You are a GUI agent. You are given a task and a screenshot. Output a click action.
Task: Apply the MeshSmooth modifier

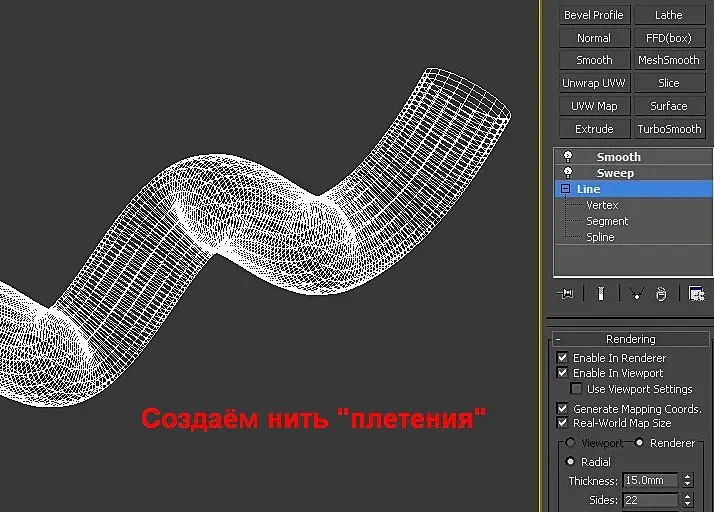pyautogui.click(x=669, y=60)
